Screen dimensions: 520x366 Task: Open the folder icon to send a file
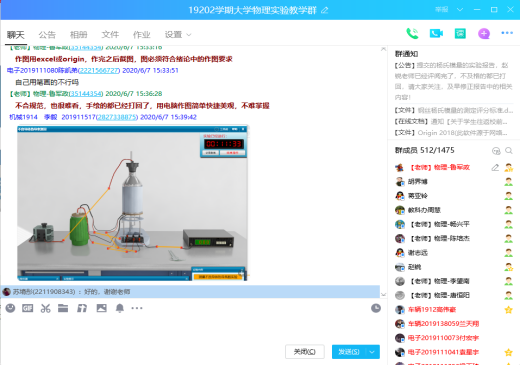(63, 308)
